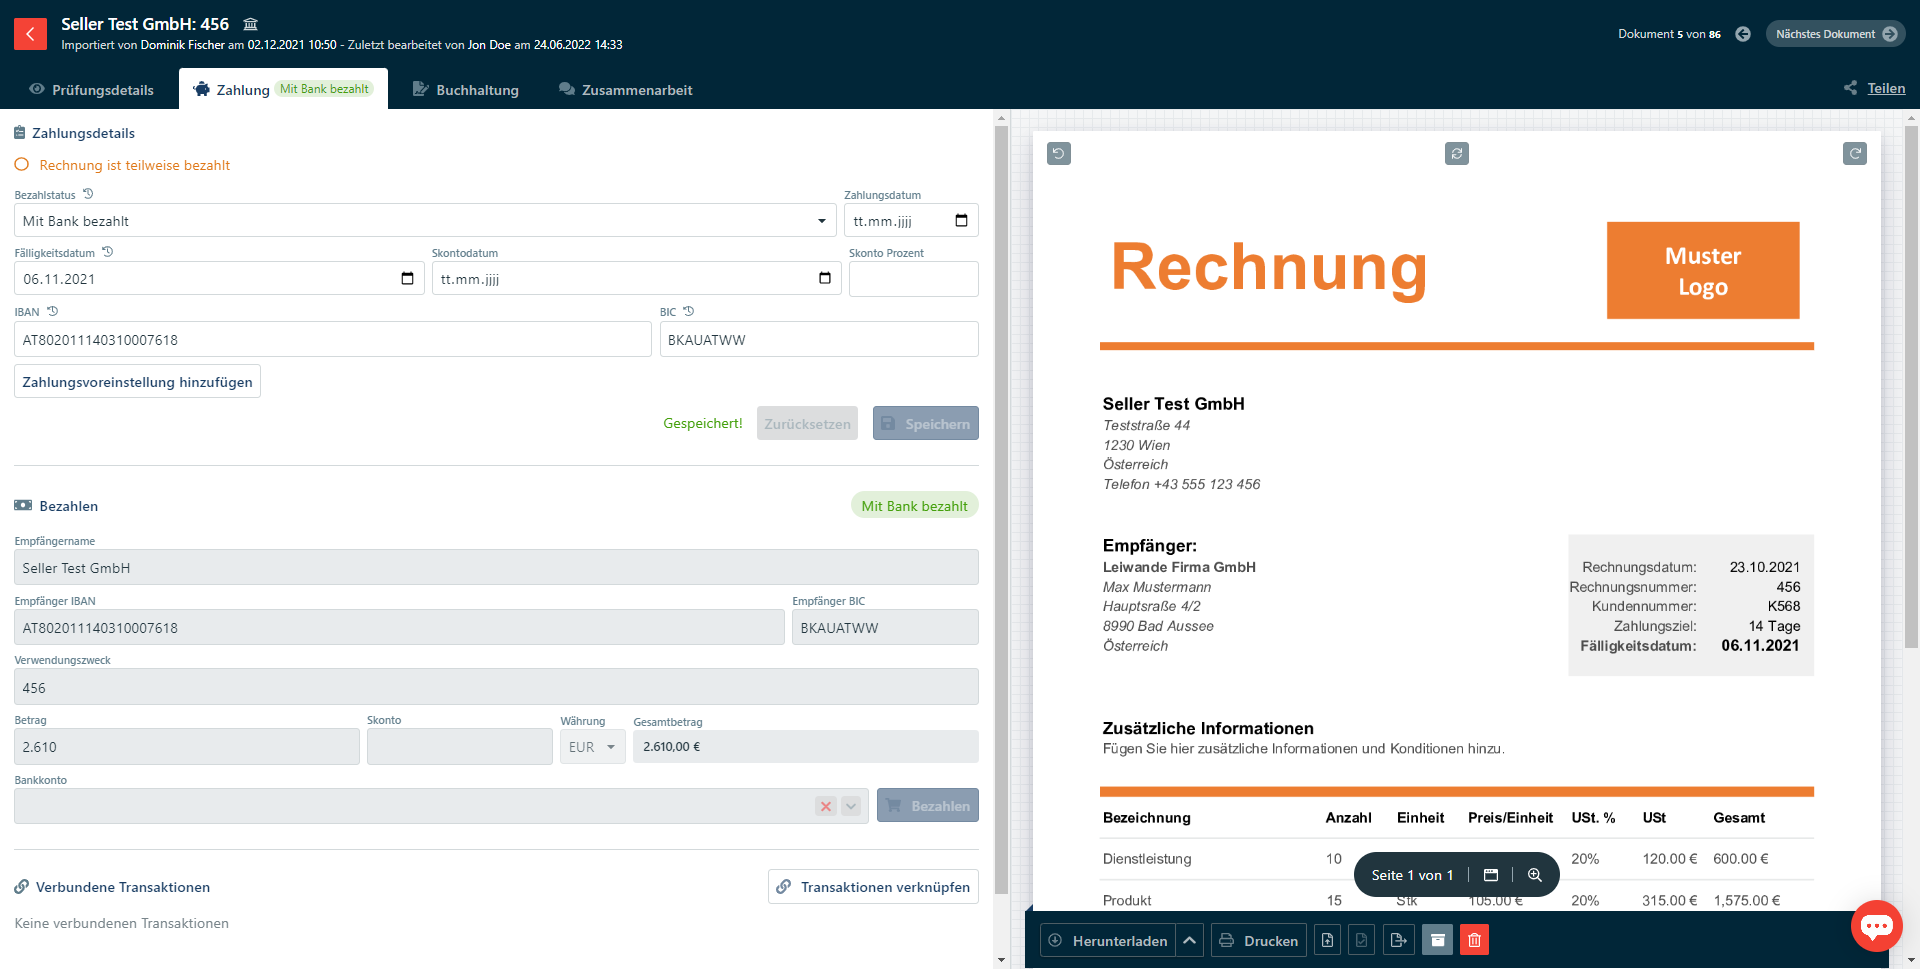Click the history icon next to IBAN label
The width and height of the screenshot is (1920, 969).
pyautogui.click(x=53, y=312)
